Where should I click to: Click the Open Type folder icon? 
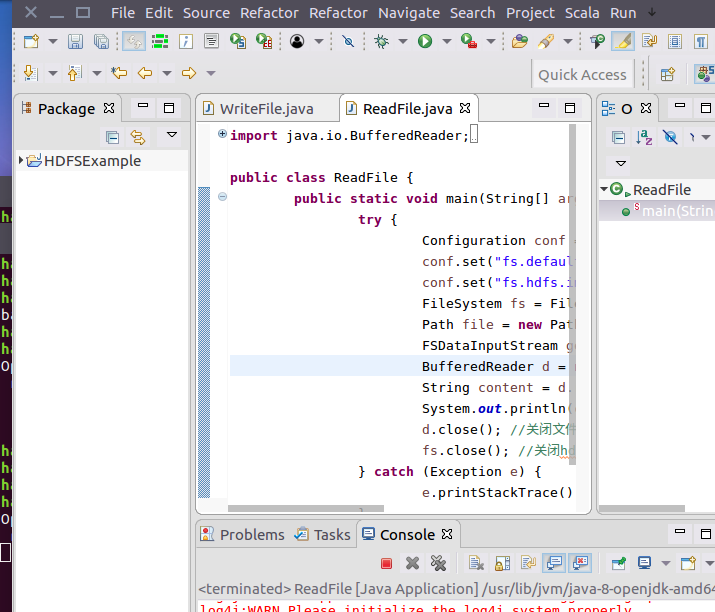point(519,41)
